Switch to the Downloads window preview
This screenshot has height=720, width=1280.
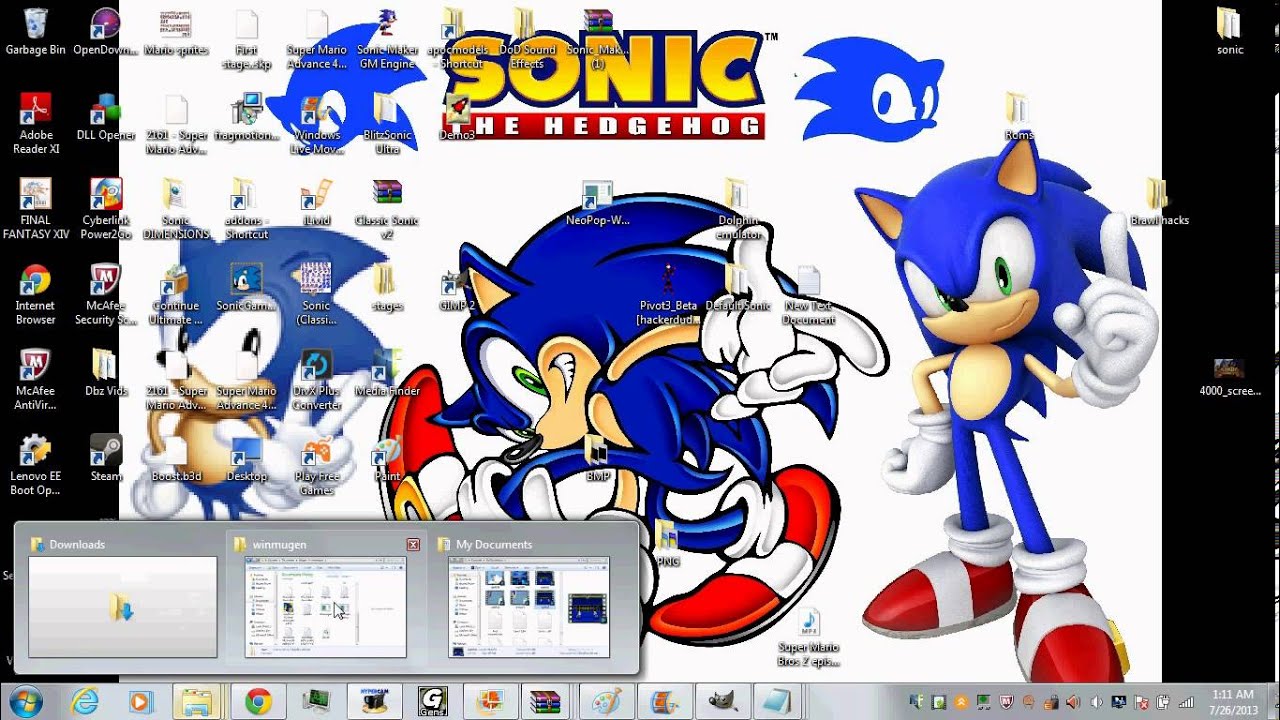122,598
